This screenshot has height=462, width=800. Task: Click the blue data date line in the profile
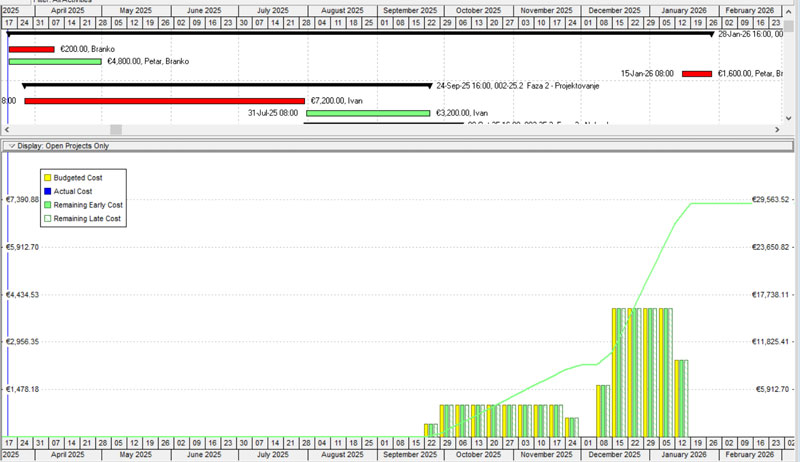click(x=8, y=294)
